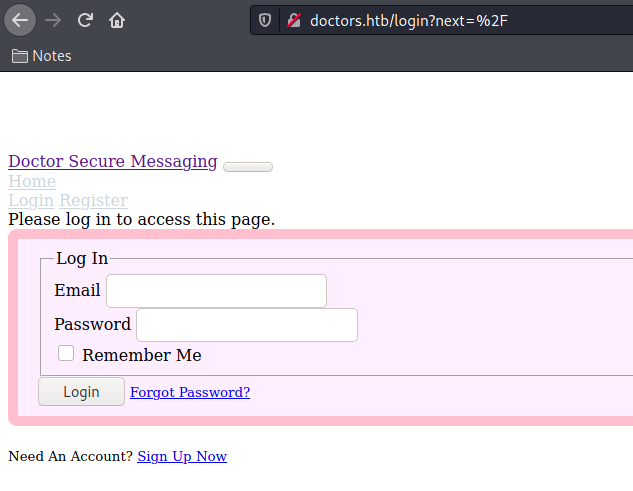Open the Notes bookmarks folder

click(x=42, y=56)
